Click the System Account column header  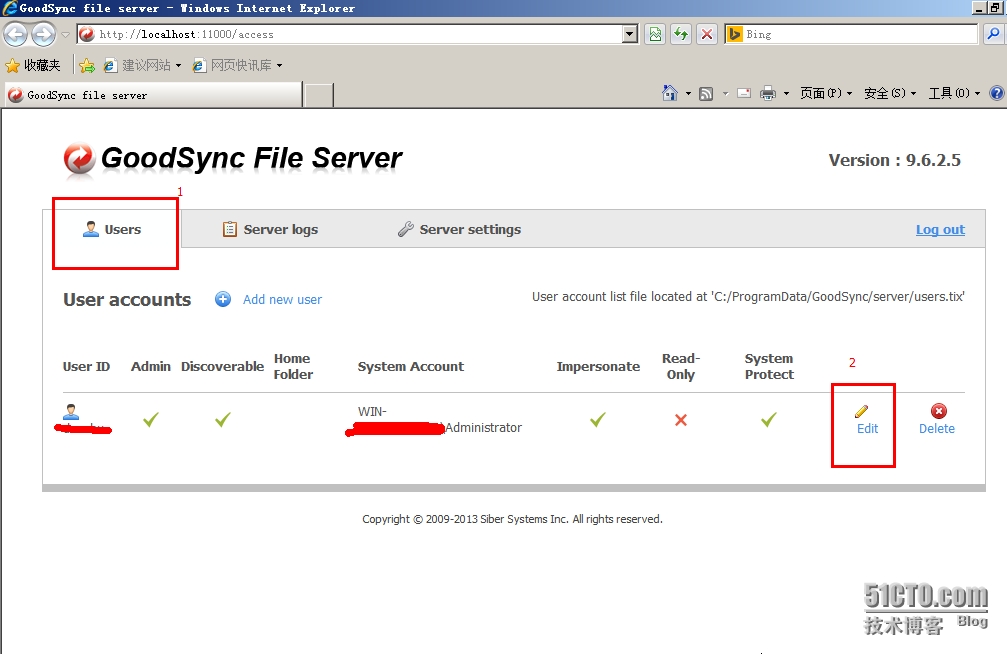pos(411,366)
